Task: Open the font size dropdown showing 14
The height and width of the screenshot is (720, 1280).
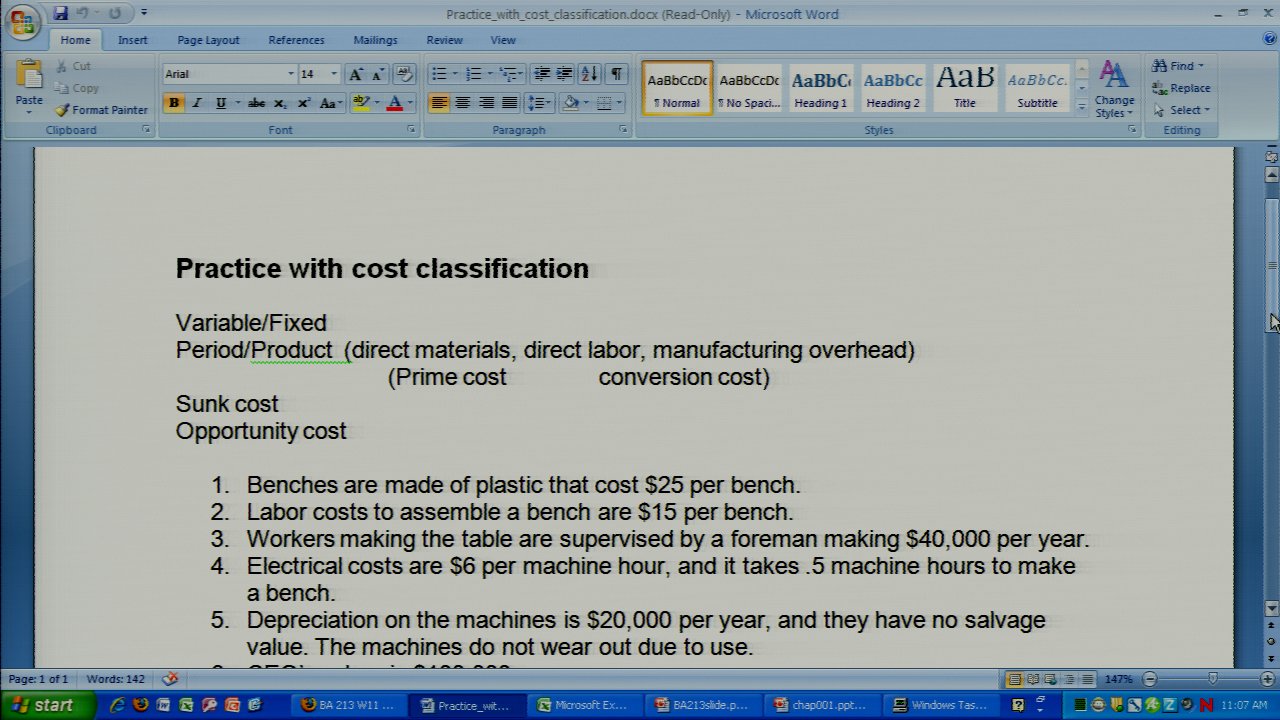Action: [334, 74]
